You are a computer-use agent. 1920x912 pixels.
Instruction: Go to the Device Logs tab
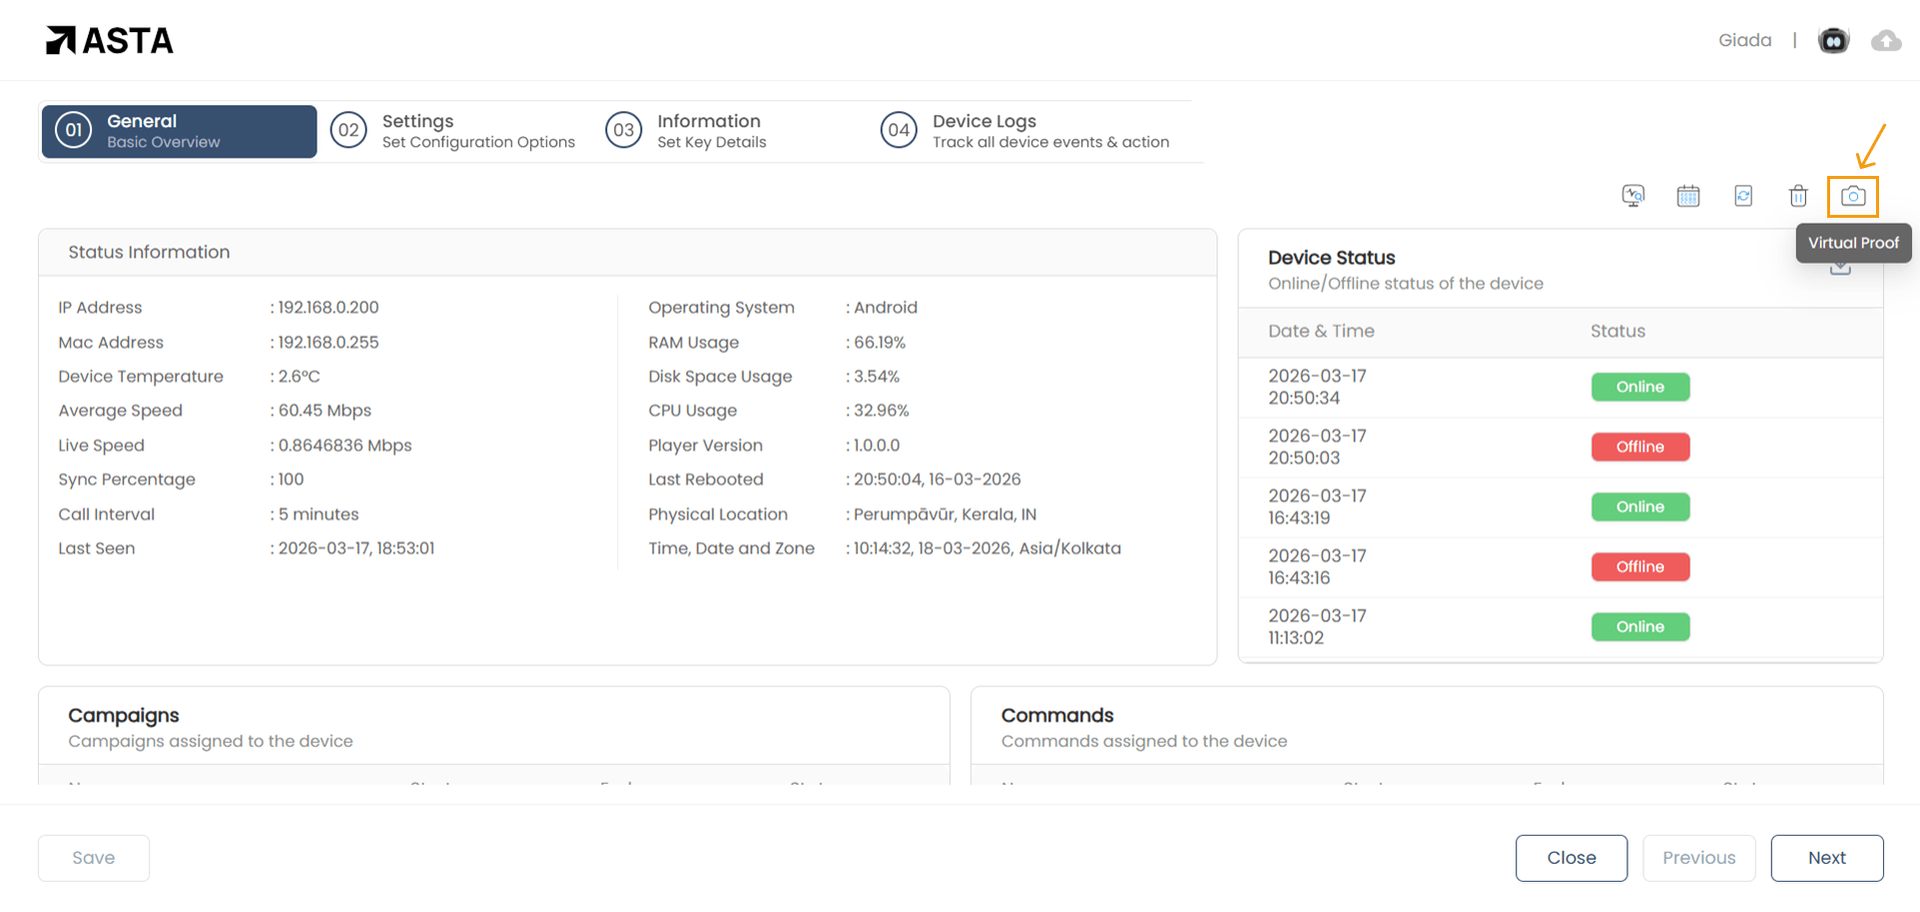(x=1025, y=131)
